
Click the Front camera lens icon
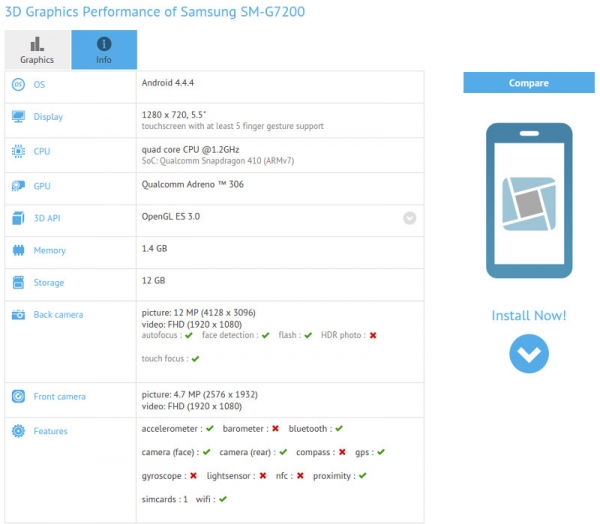coord(18,396)
